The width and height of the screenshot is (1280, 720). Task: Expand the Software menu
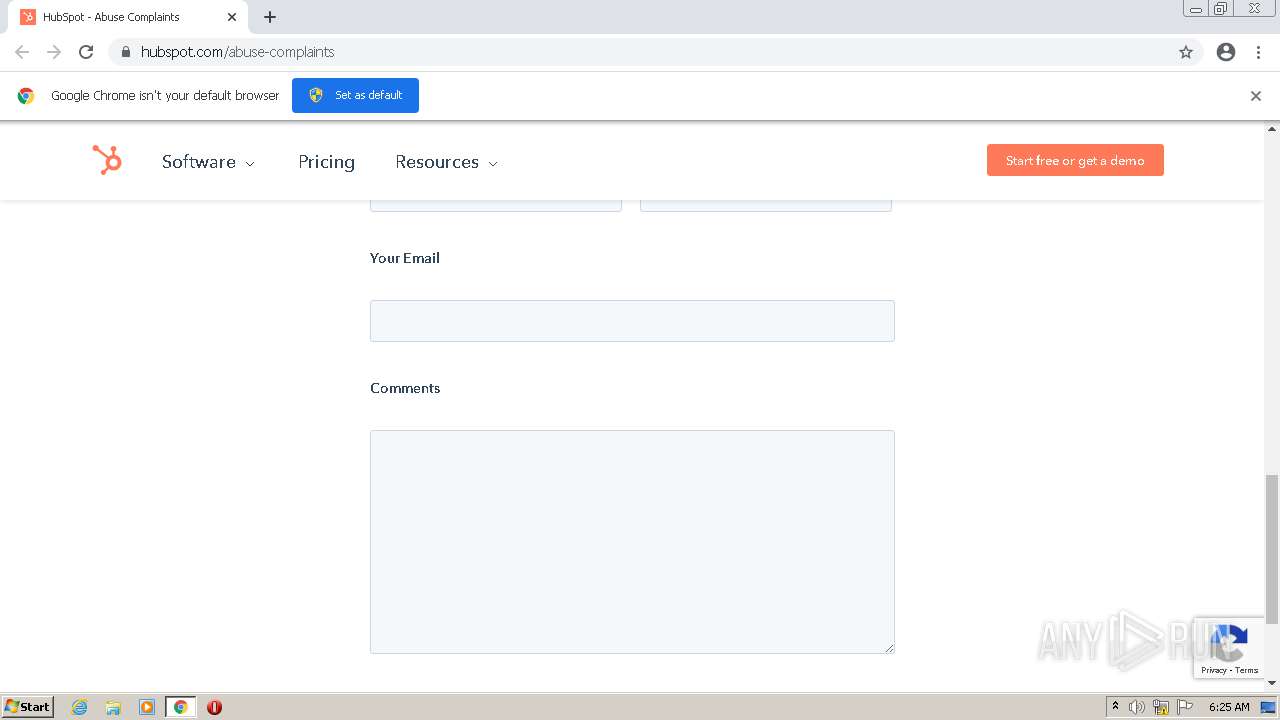pyautogui.click(x=208, y=162)
